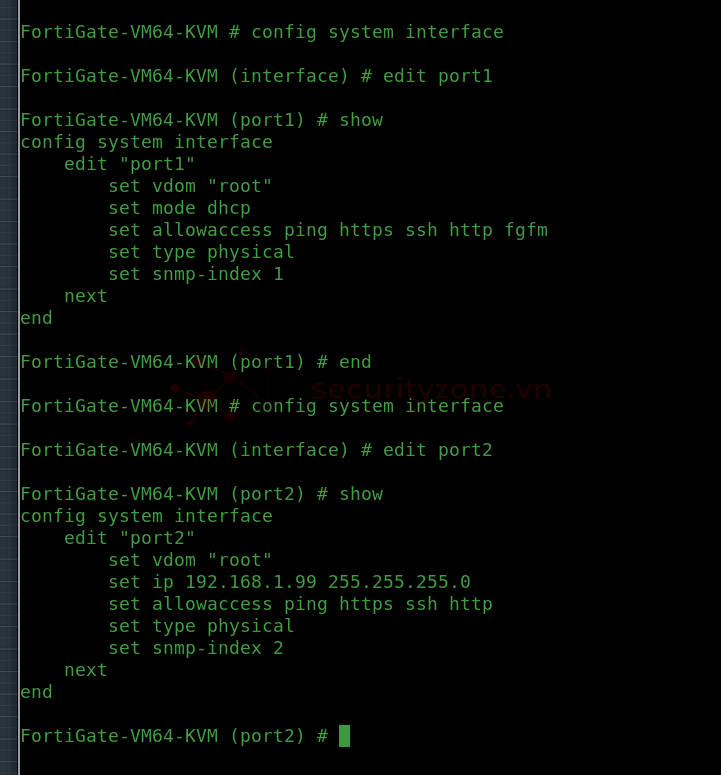Click the "set snmp-index 1" line

(196, 274)
